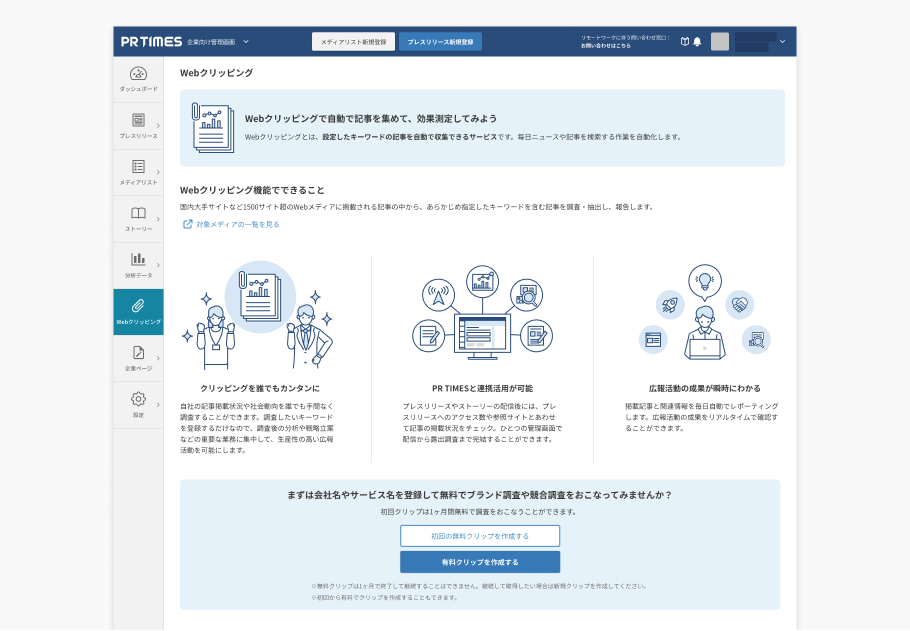Open the Dashboard gauge icon in sidebar
The height and width of the screenshot is (631, 910).
tap(138, 74)
